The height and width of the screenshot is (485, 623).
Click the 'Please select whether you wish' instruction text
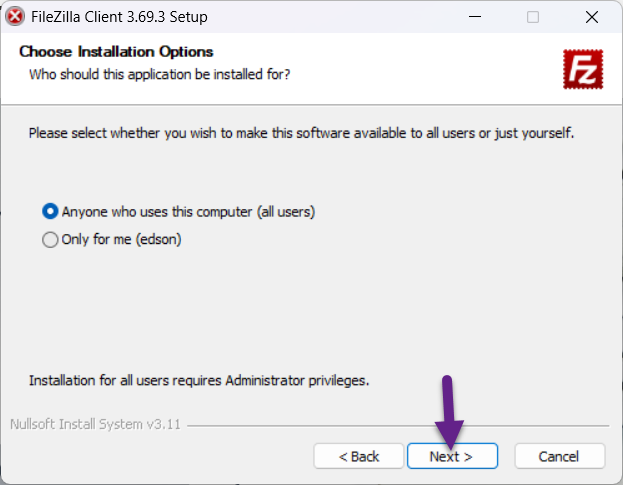click(301, 133)
